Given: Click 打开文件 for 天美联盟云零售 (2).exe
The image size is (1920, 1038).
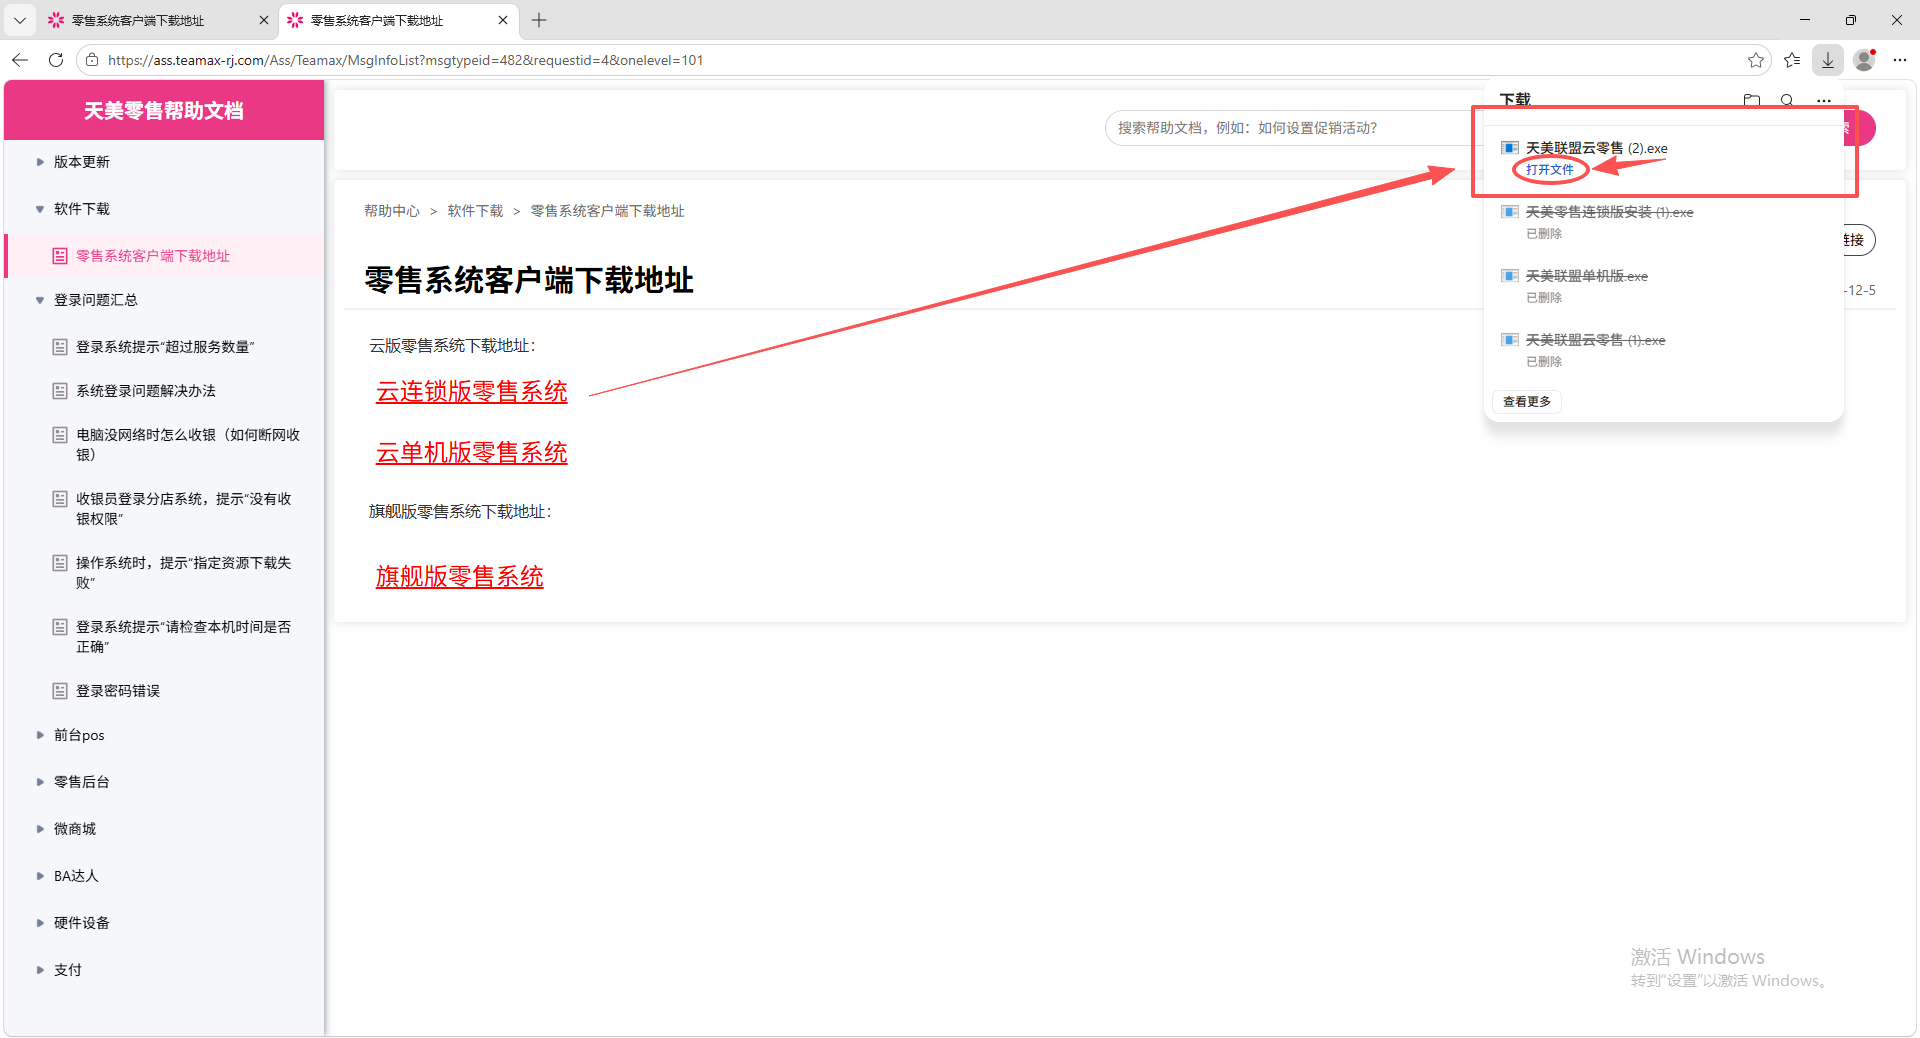Looking at the screenshot, I should pyautogui.click(x=1550, y=170).
